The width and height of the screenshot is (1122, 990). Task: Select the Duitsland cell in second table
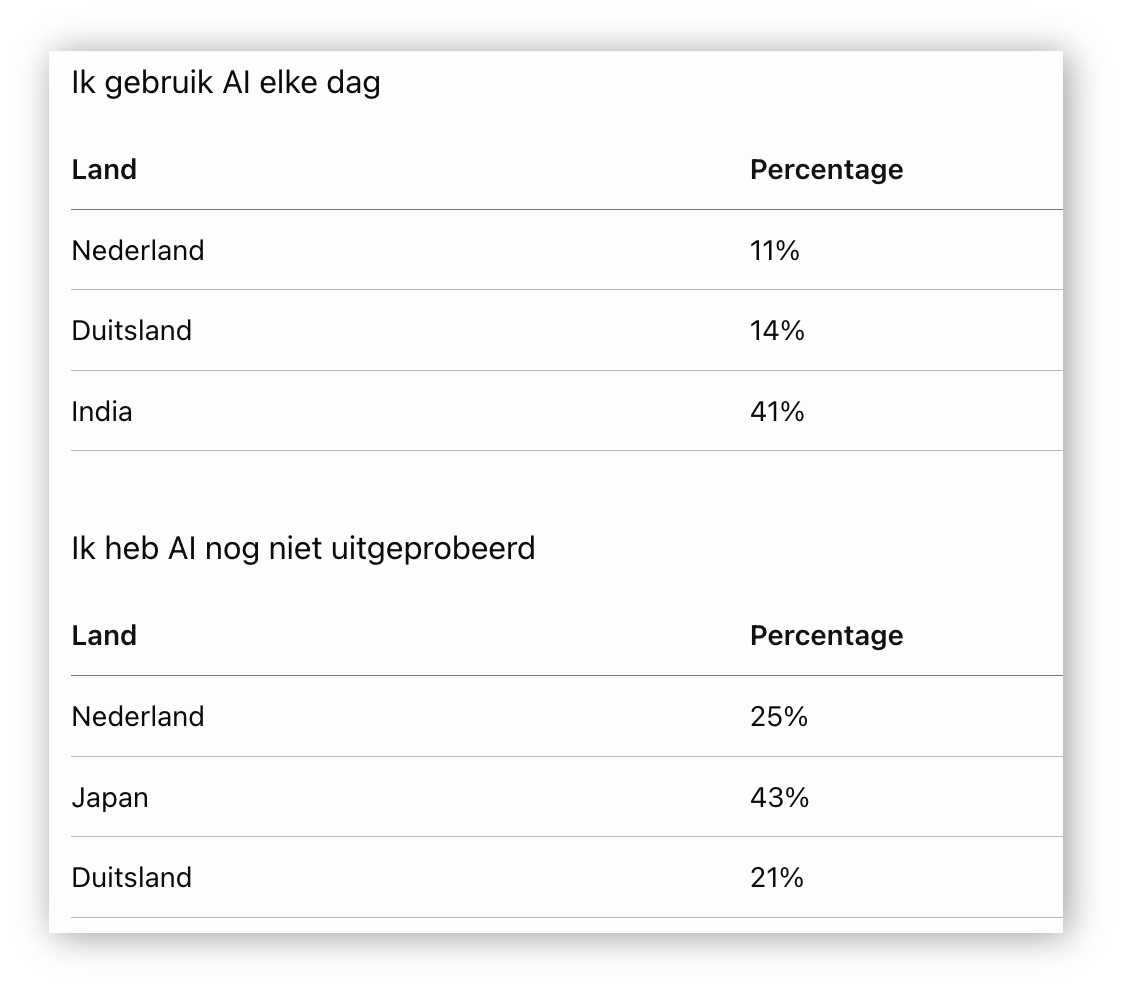(x=132, y=878)
